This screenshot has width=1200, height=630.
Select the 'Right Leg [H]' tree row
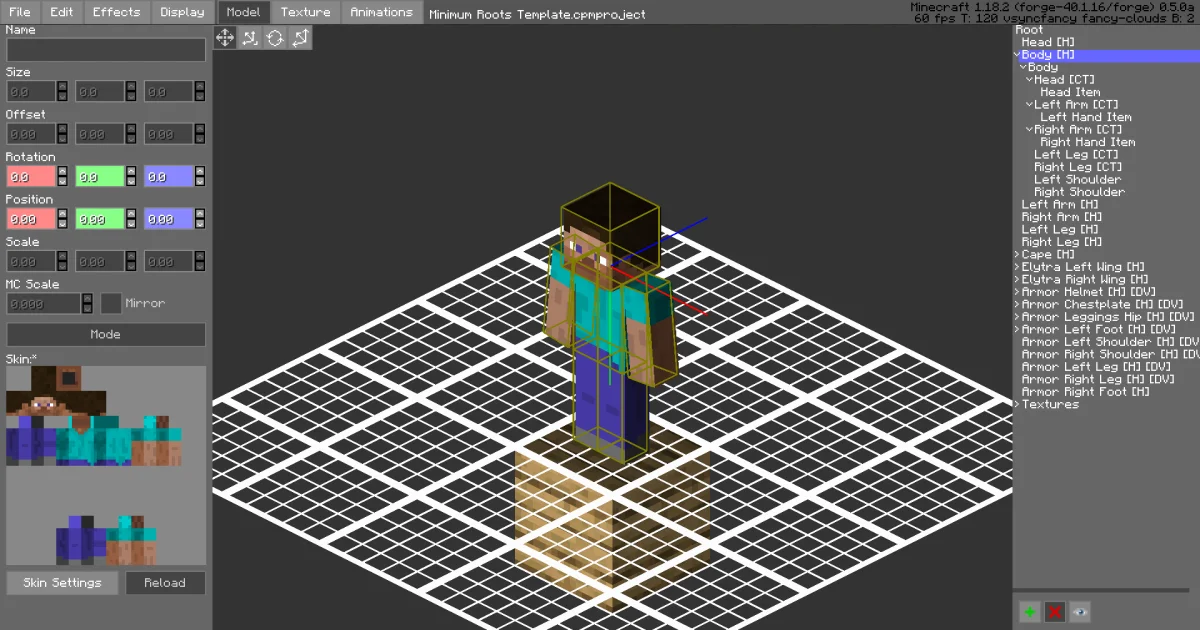(1062, 242)
